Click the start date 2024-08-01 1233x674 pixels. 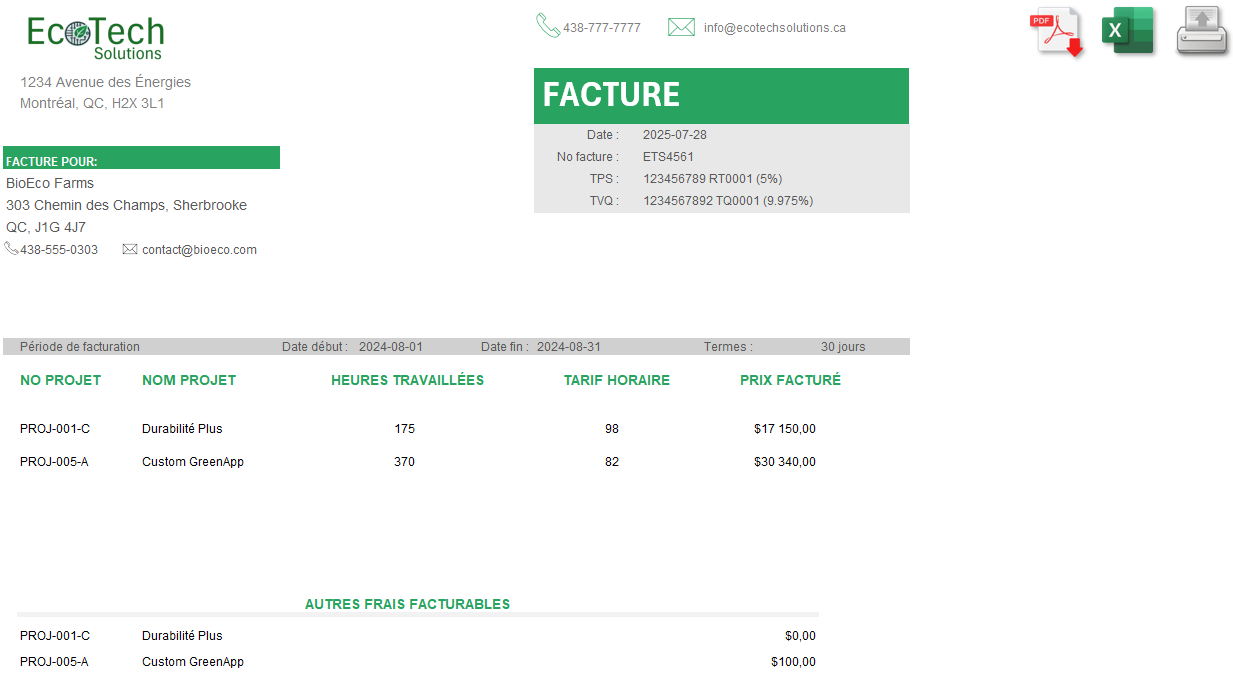[x=390, y=347]
